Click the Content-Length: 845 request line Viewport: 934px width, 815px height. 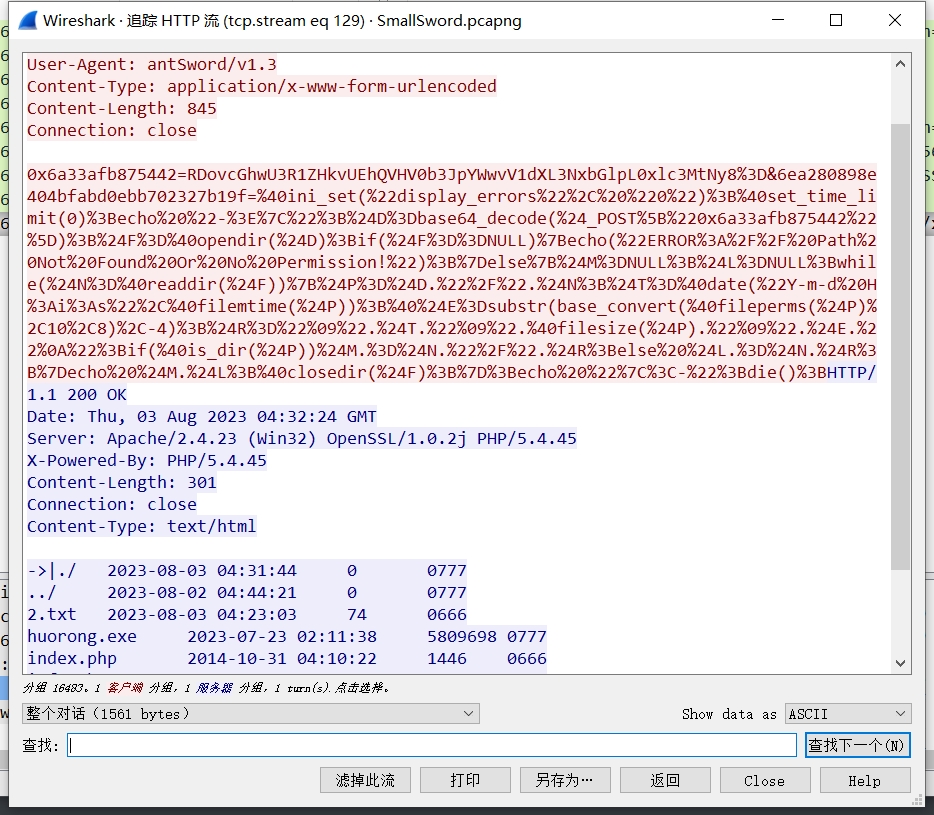coord(122,108)
